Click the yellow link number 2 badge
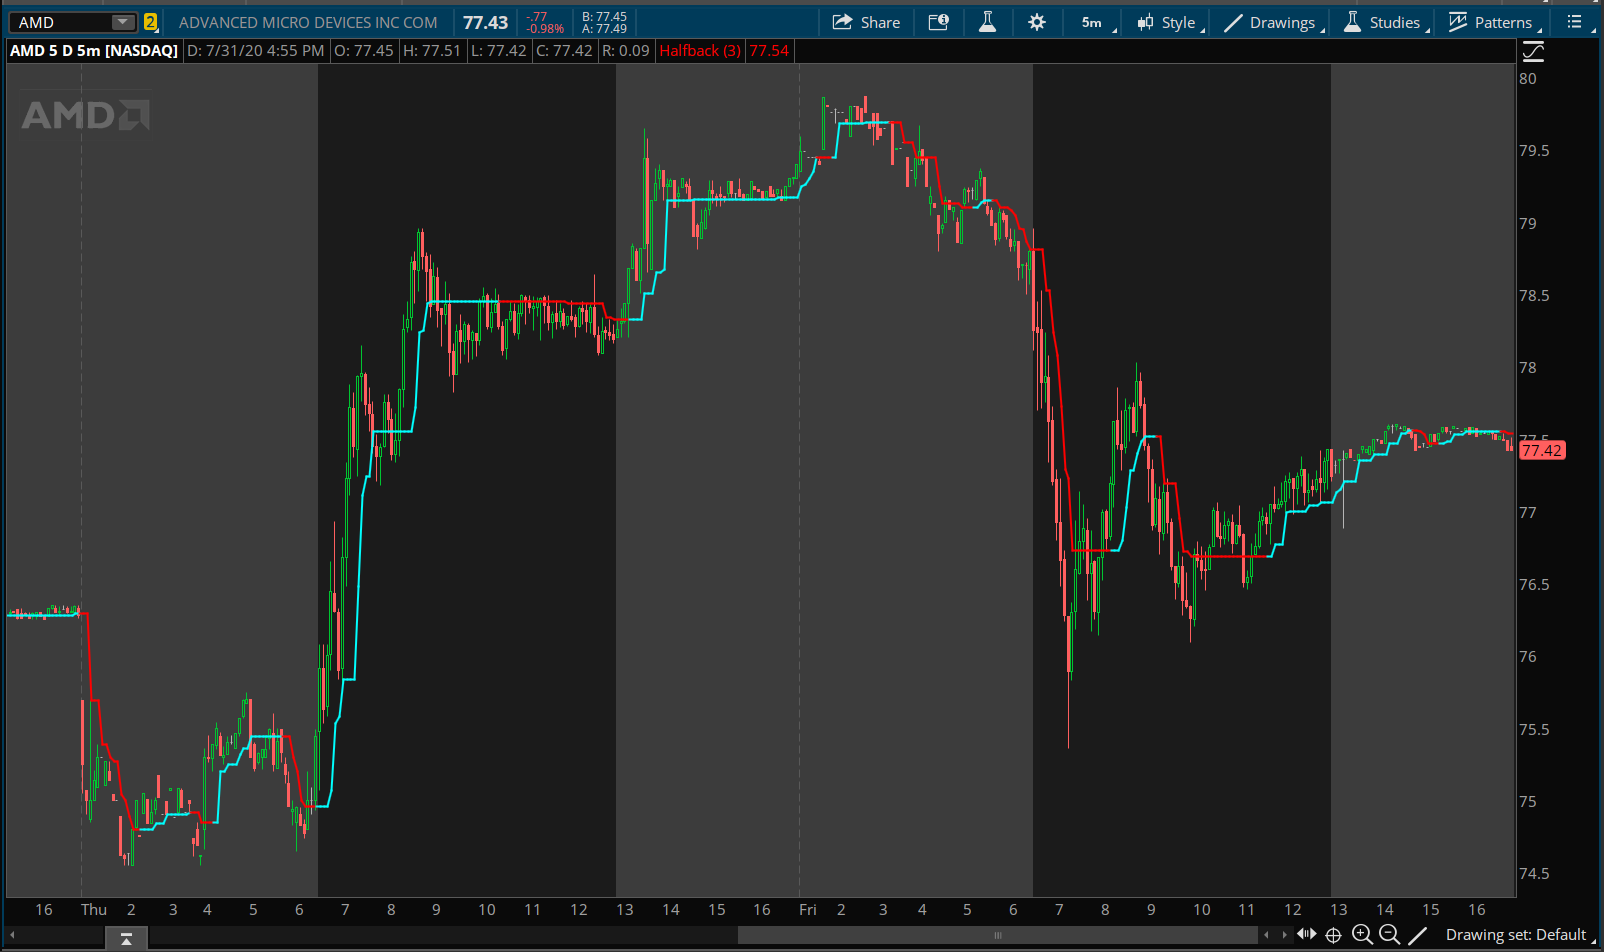This screenshot has height=952, width=1604. tap(150, 22)
